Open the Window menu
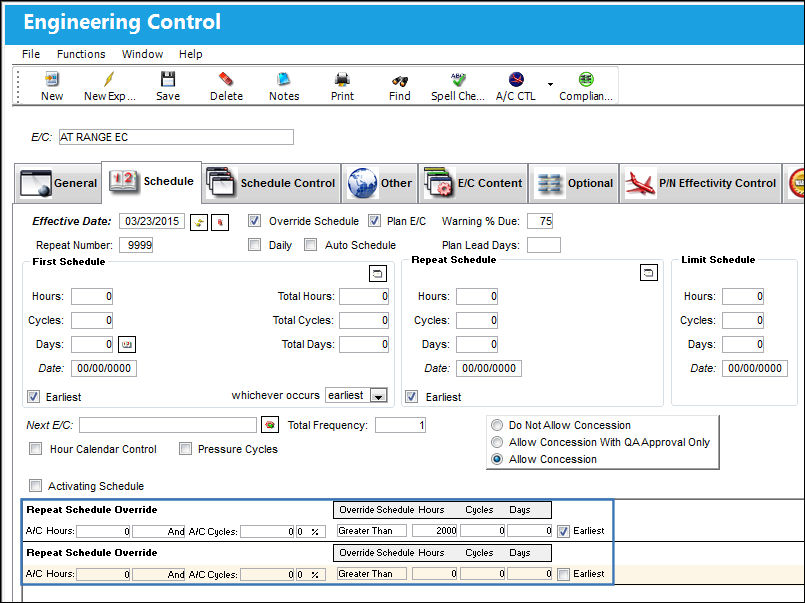The image size is (805, 603). pyautogui.click(x=142, y=54)
